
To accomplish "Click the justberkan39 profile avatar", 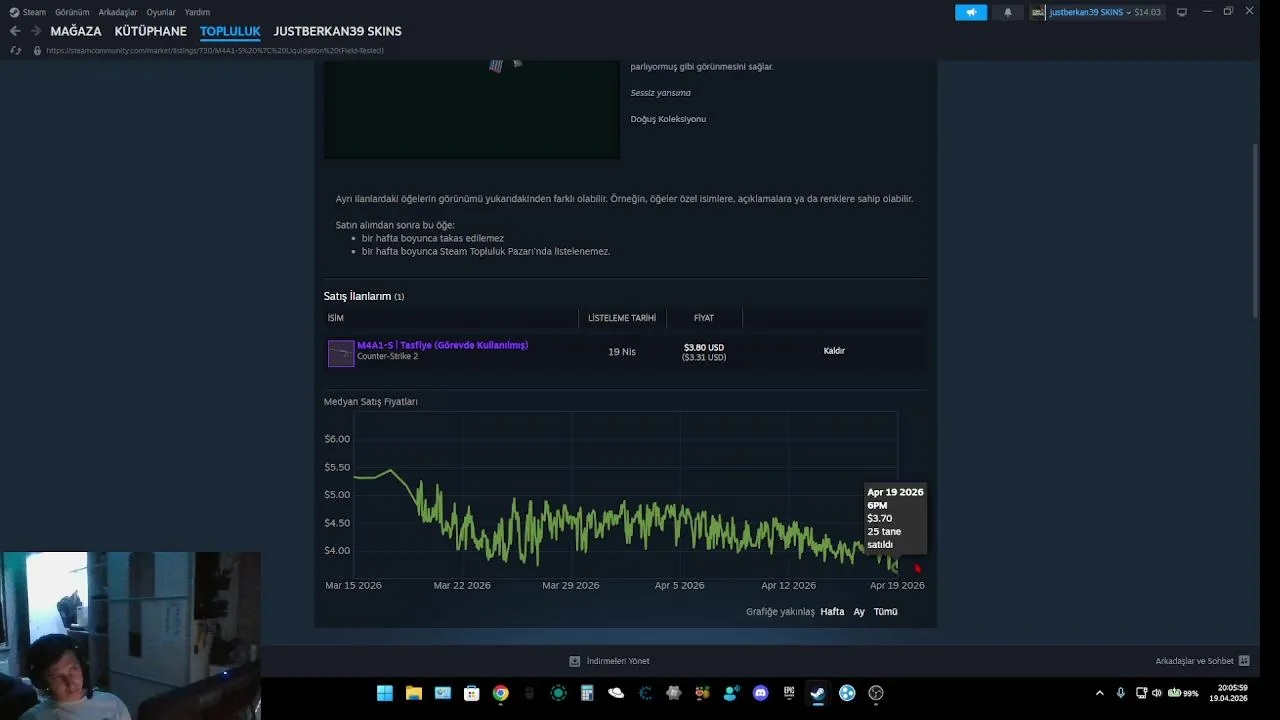I will tap(1038, 12).
